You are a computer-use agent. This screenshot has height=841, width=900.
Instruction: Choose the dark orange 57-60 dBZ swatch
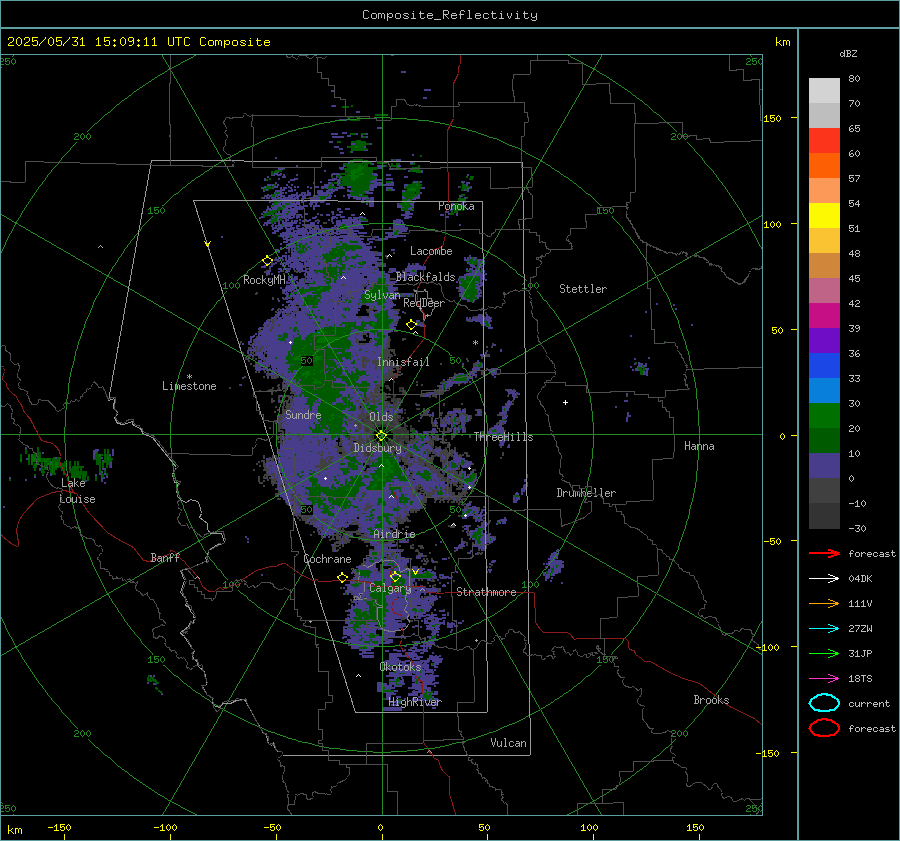click(824, 165)
